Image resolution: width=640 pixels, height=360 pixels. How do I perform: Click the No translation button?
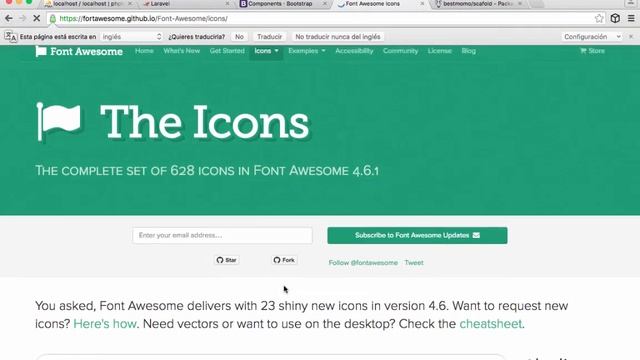click(239, 37)
